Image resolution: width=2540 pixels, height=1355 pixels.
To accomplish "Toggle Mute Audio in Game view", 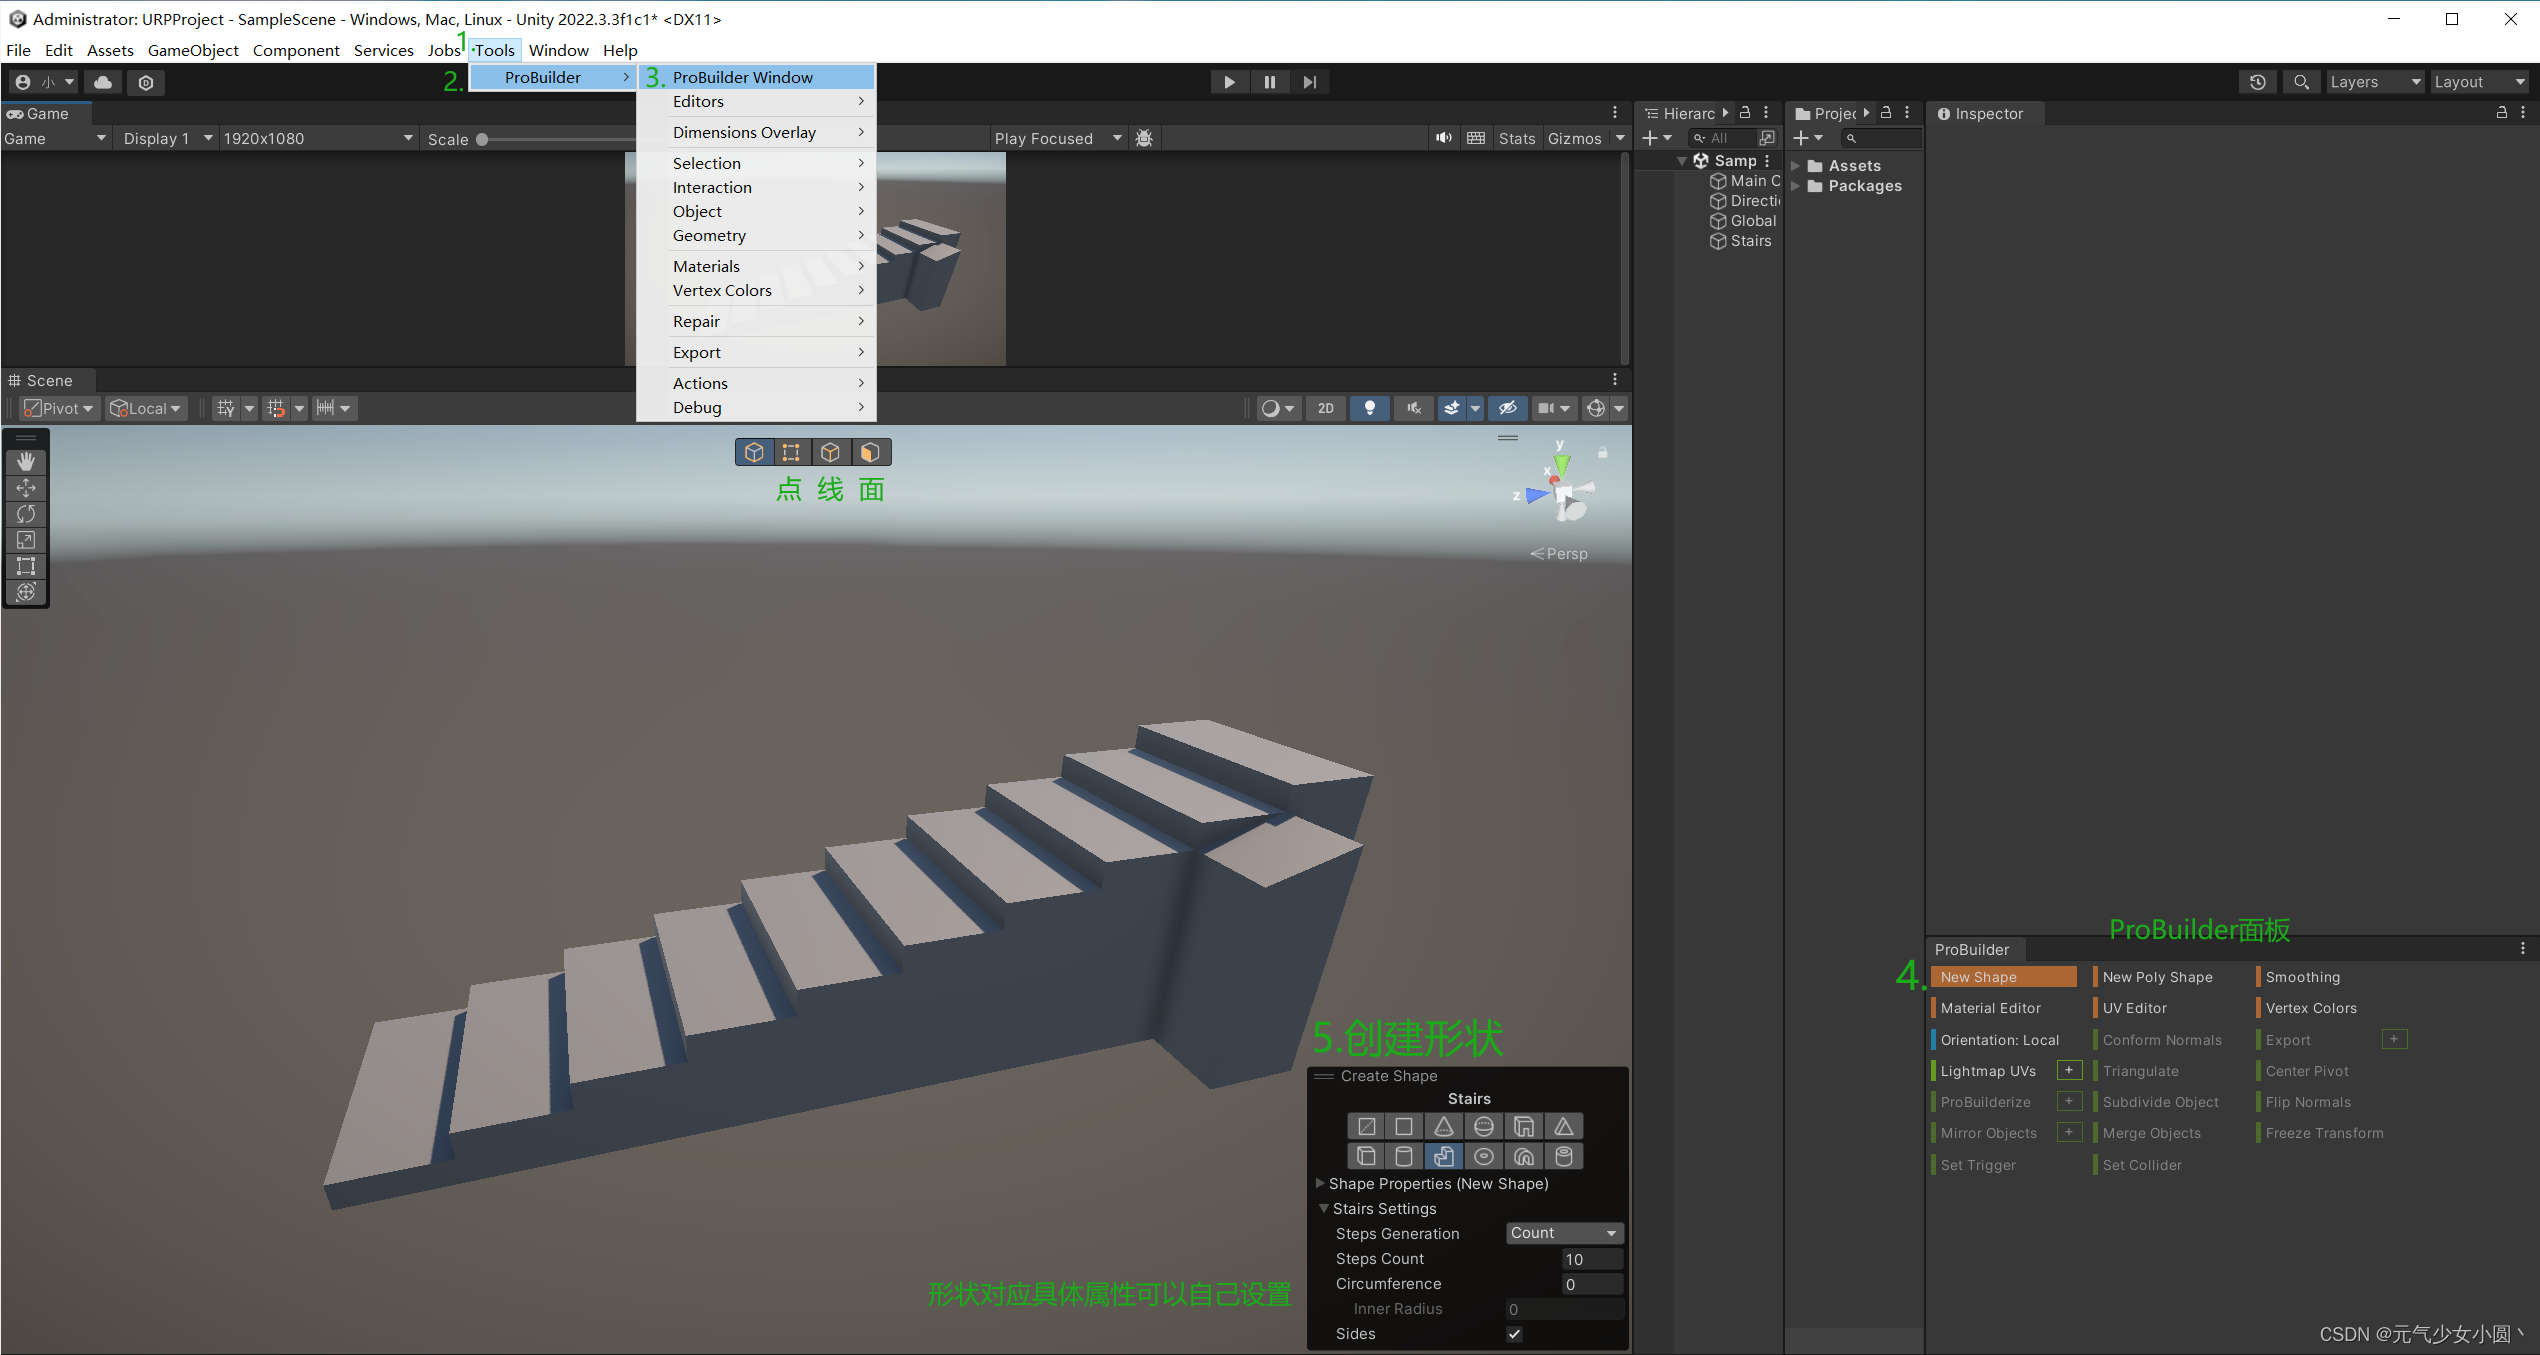I will click(x=1443, y=138).
